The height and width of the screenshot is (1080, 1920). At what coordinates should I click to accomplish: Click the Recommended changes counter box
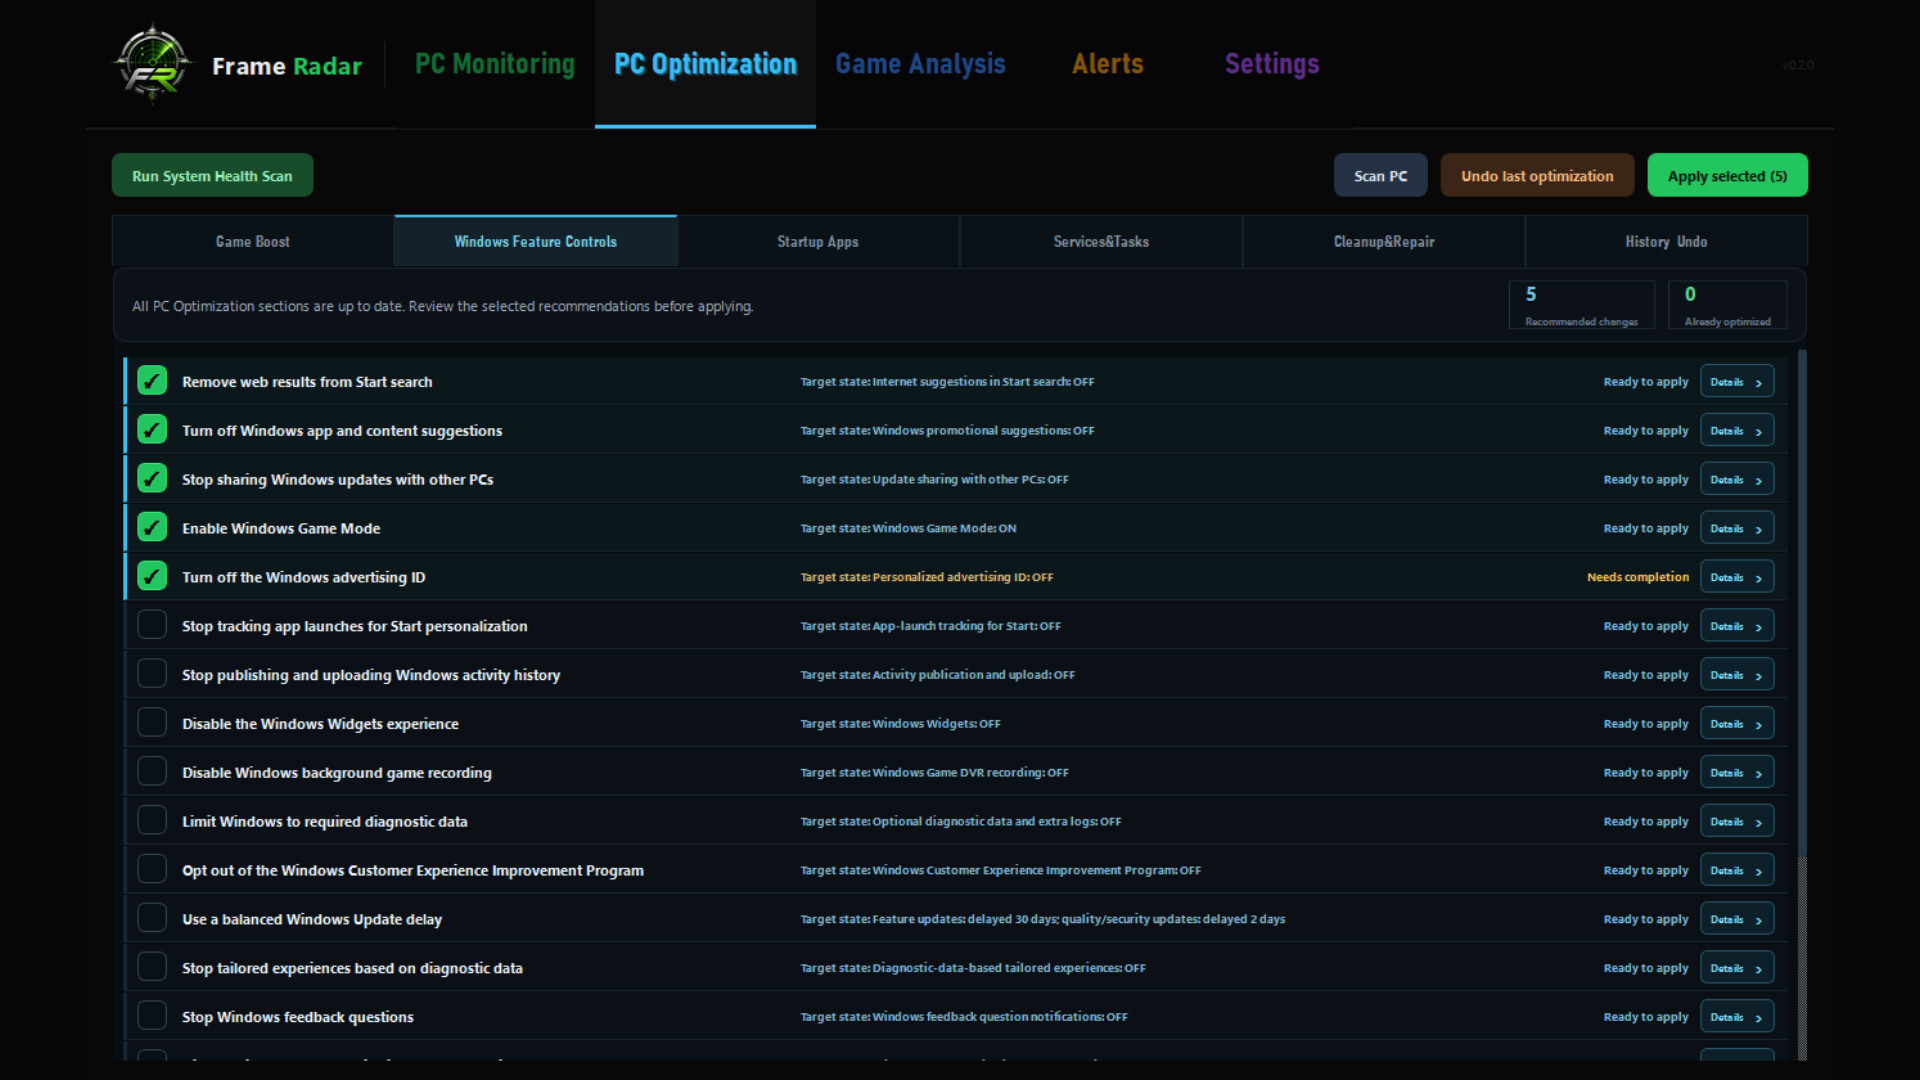click(1581, 305)
